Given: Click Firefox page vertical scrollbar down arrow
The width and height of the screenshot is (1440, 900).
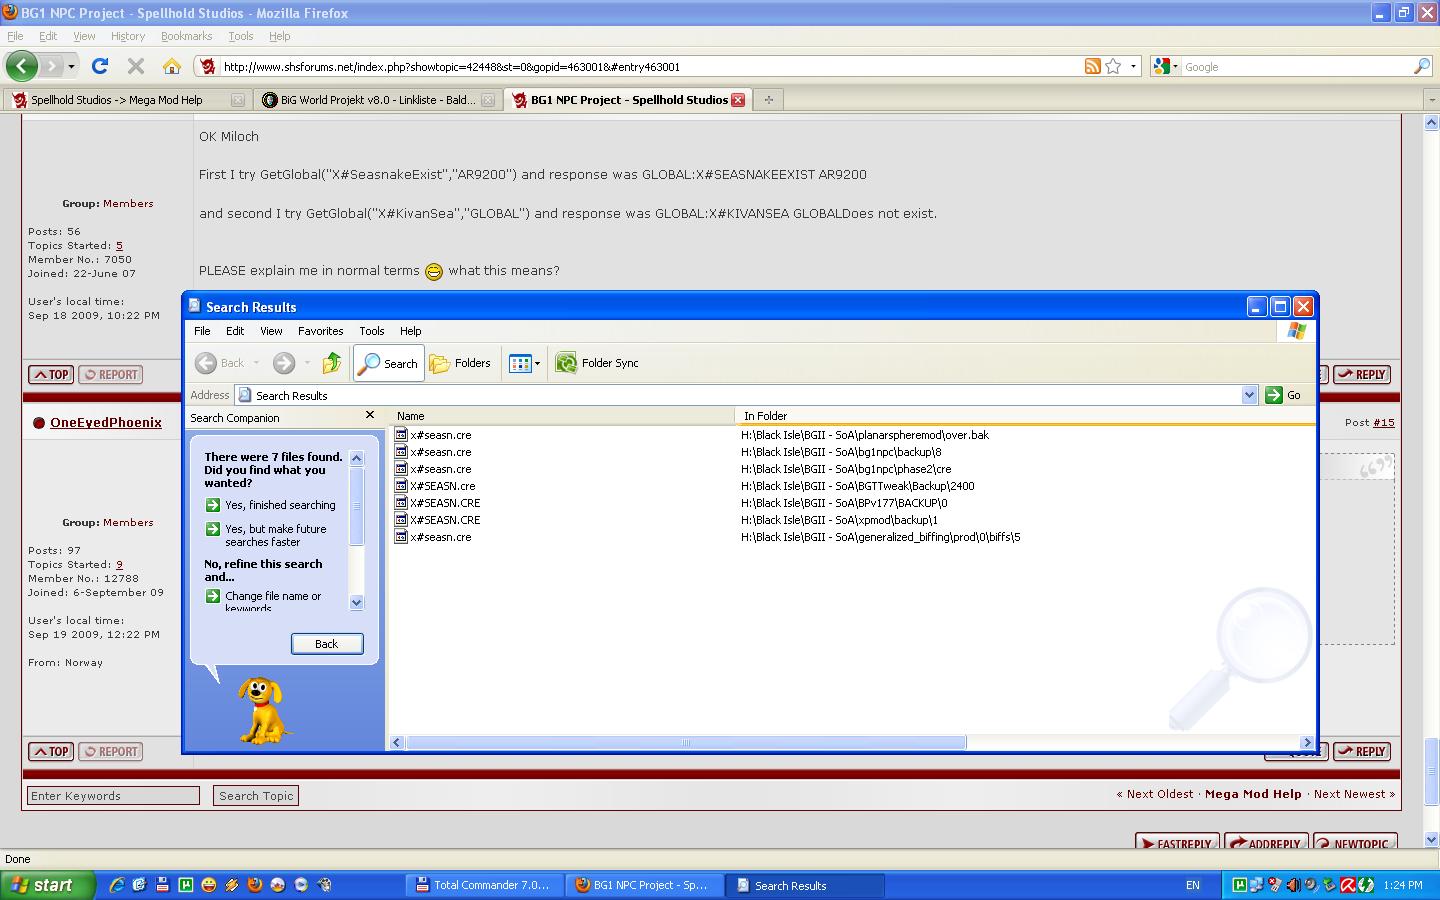Looking at the screenshot, I should point(1431,839).
